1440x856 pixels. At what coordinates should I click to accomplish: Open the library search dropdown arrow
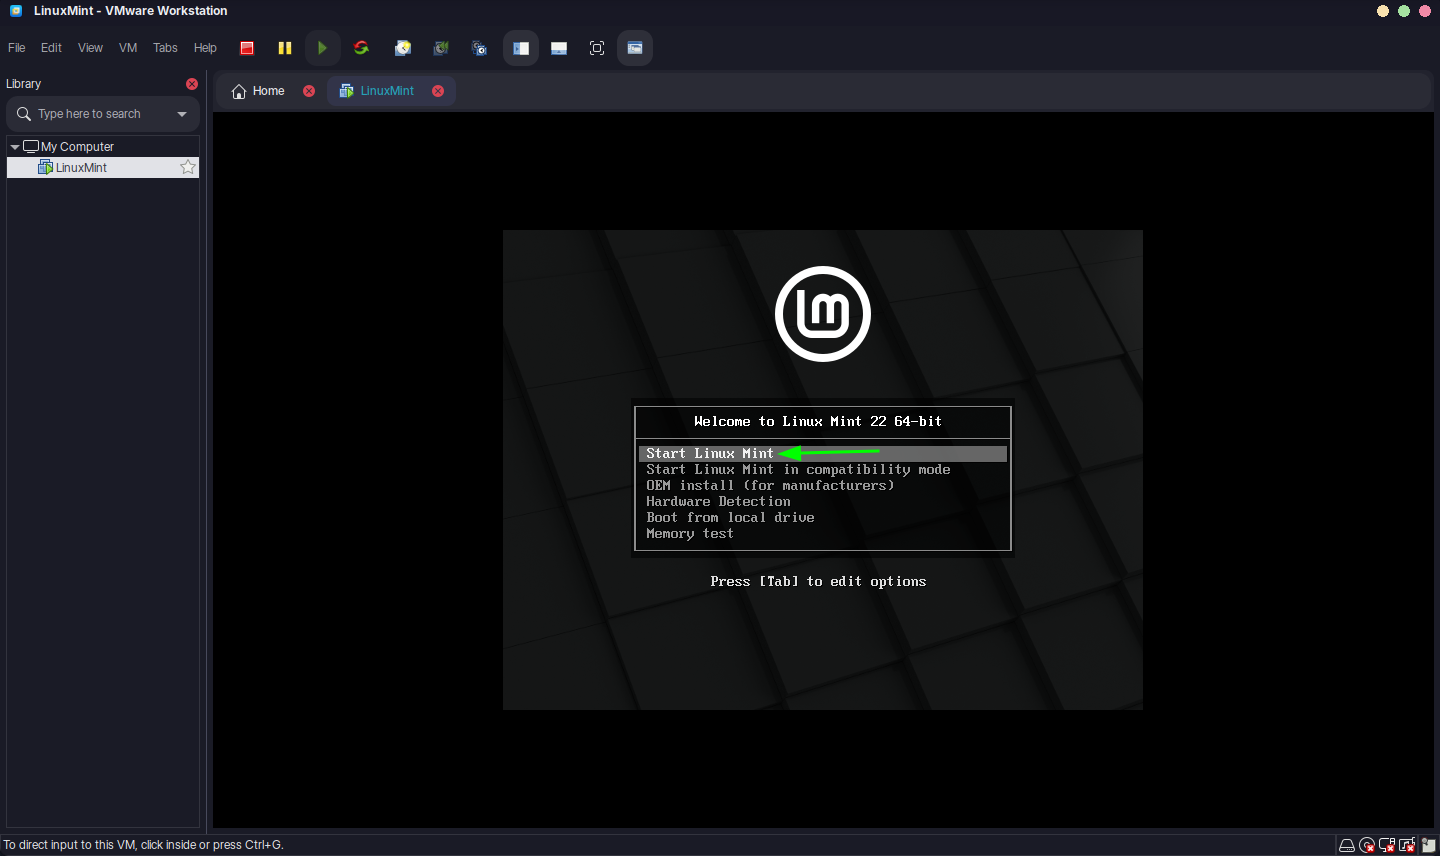pos(182,114)
